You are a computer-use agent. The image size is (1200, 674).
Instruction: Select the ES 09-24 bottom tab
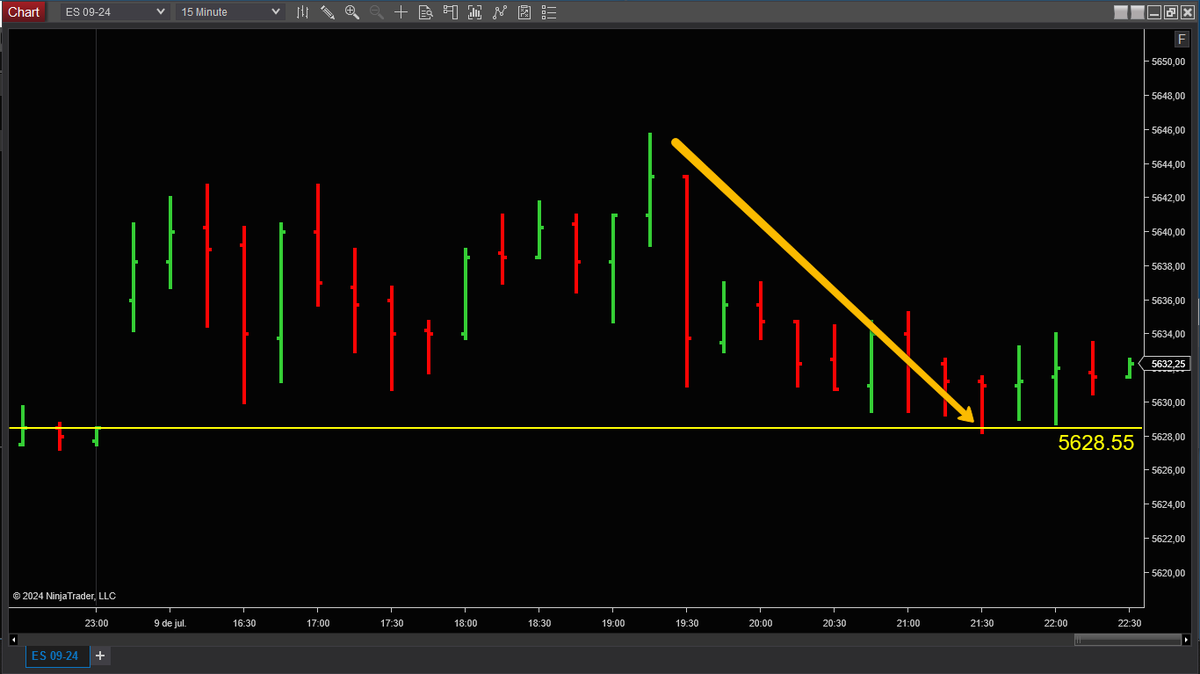tap(58, 656)
